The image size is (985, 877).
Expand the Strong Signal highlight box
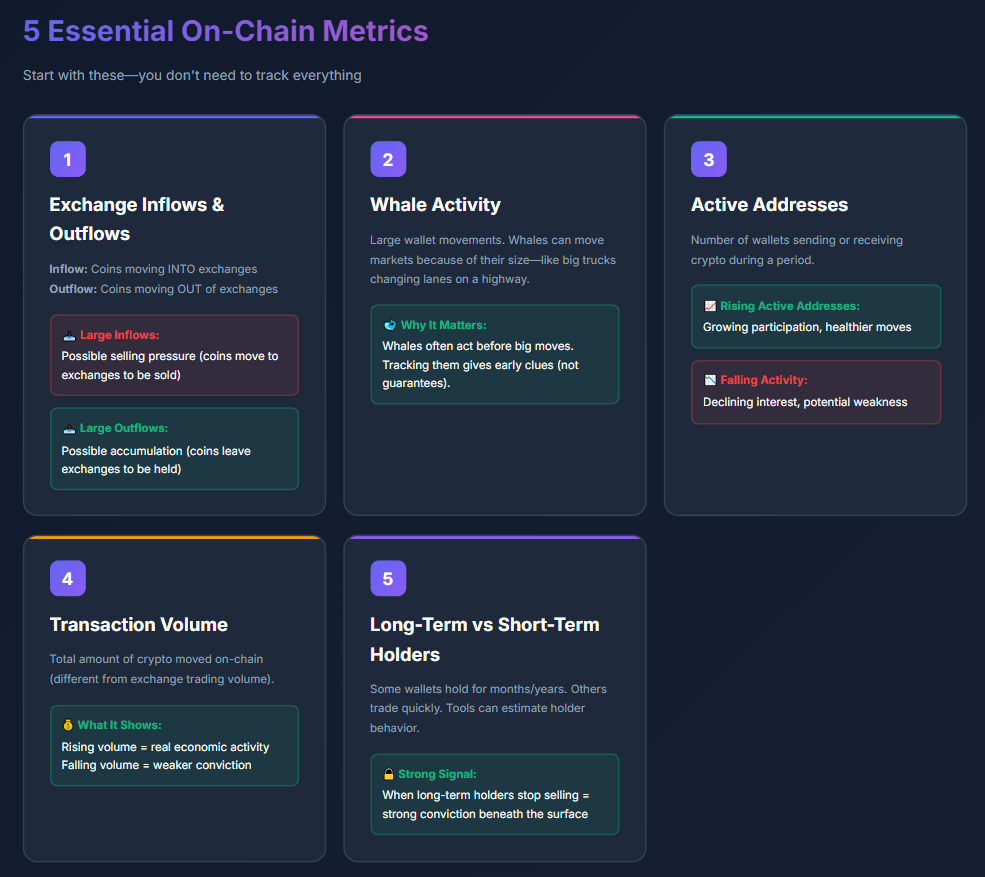pos(494,794)
